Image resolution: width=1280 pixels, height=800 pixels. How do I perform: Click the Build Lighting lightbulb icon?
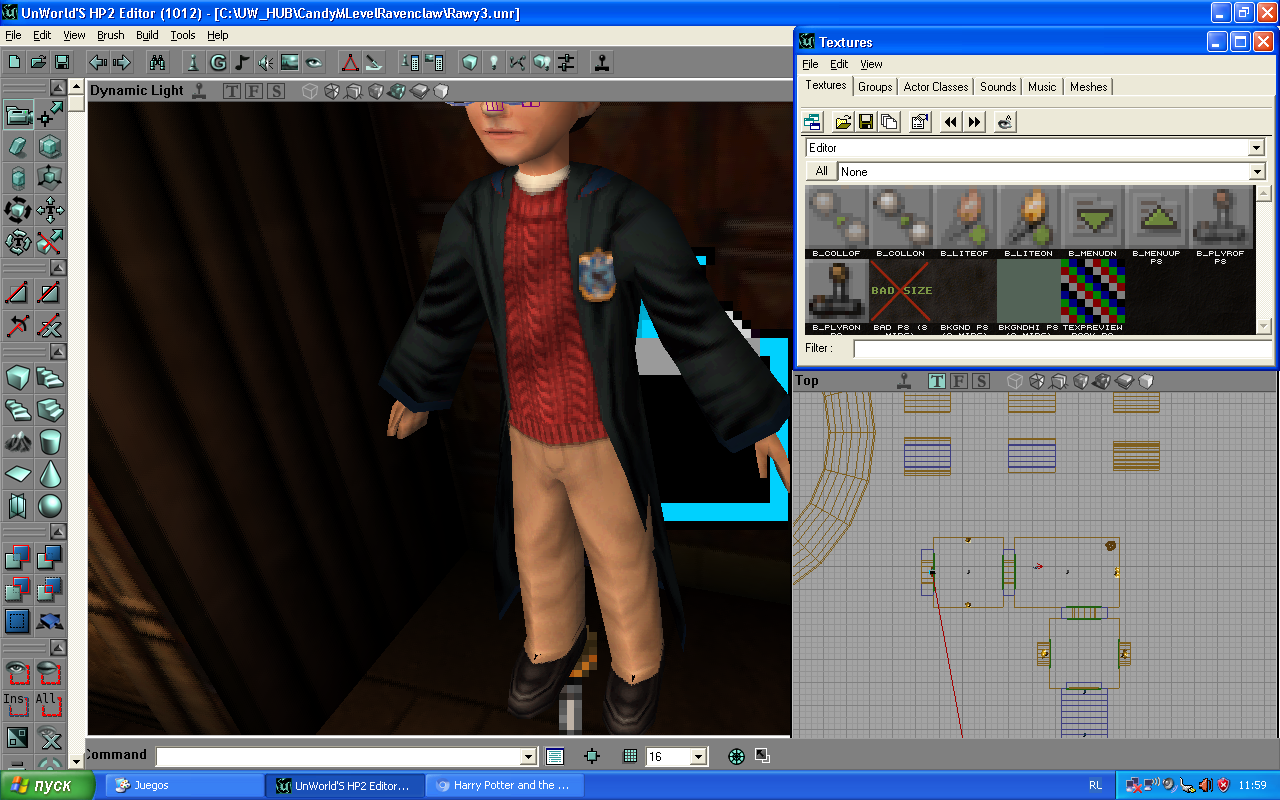(493, 62)
